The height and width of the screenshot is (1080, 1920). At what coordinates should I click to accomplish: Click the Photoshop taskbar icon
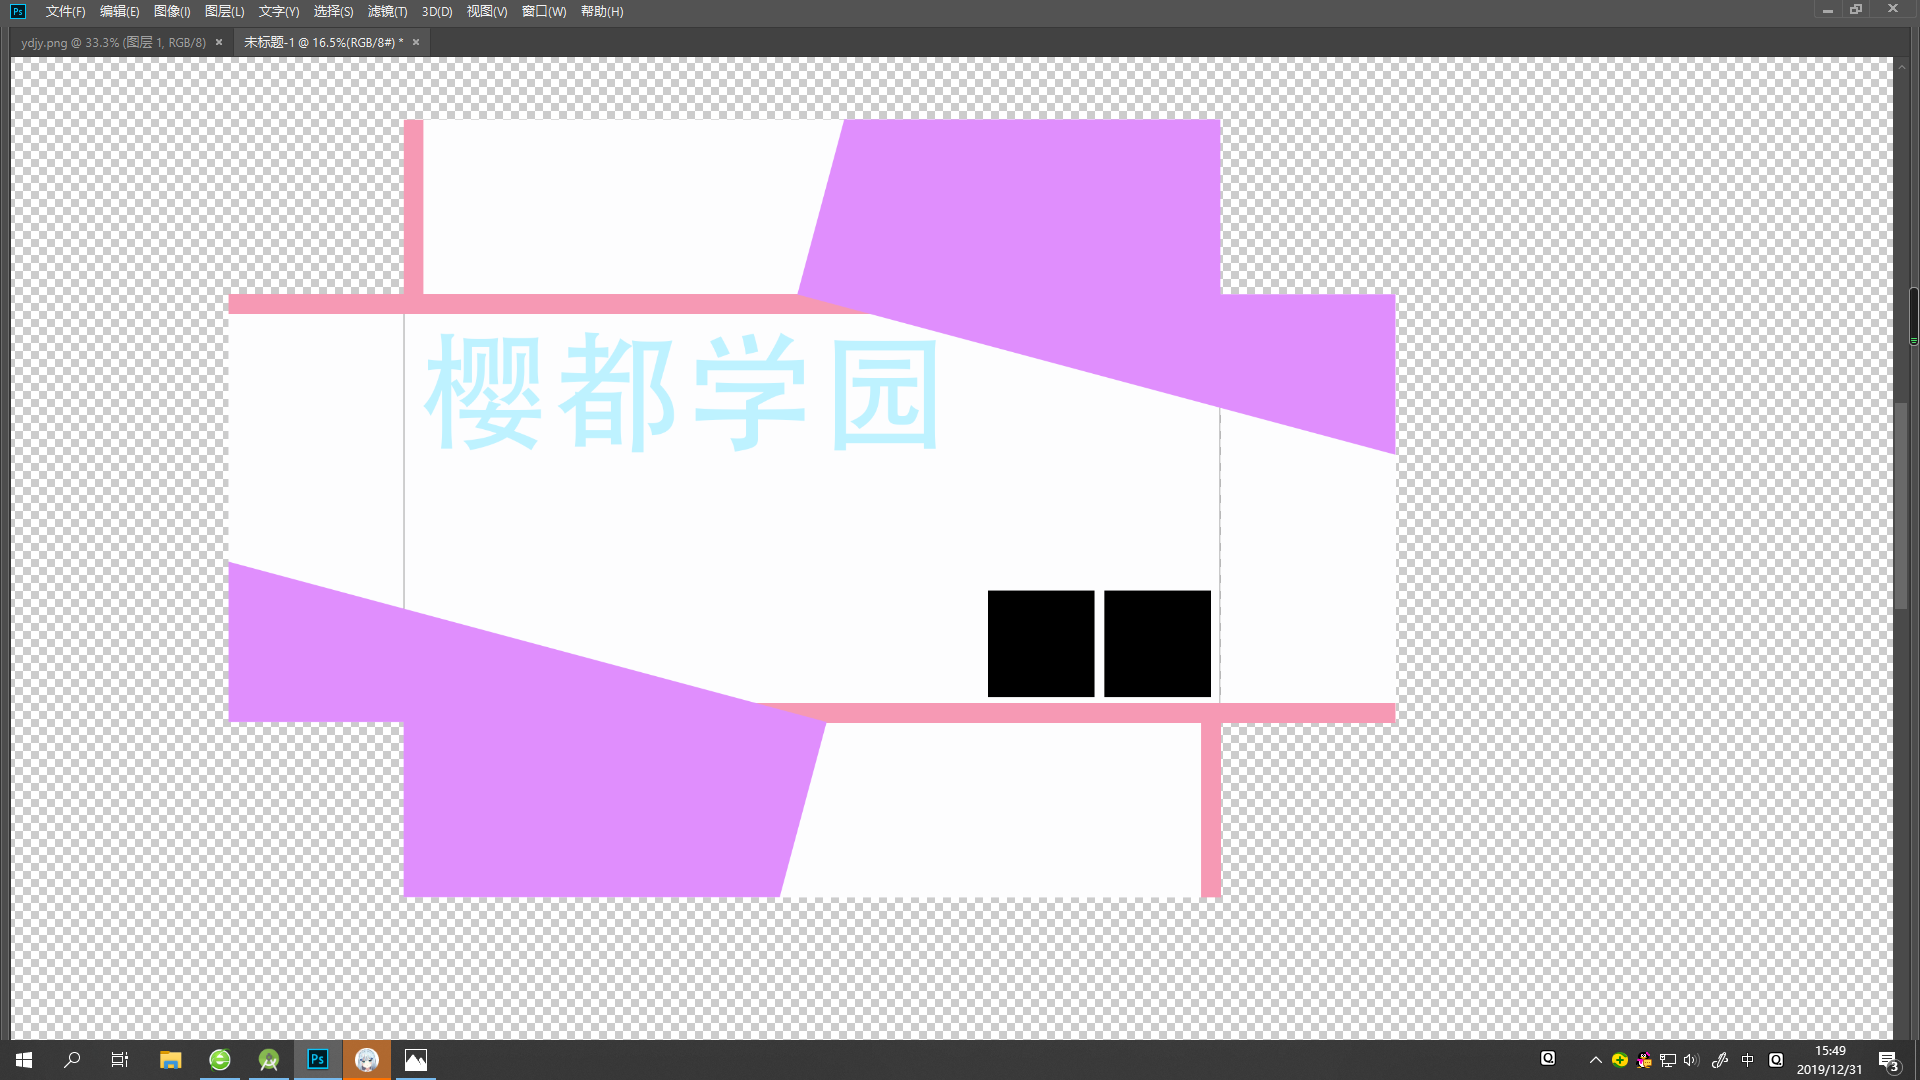tap(318, 1060)
